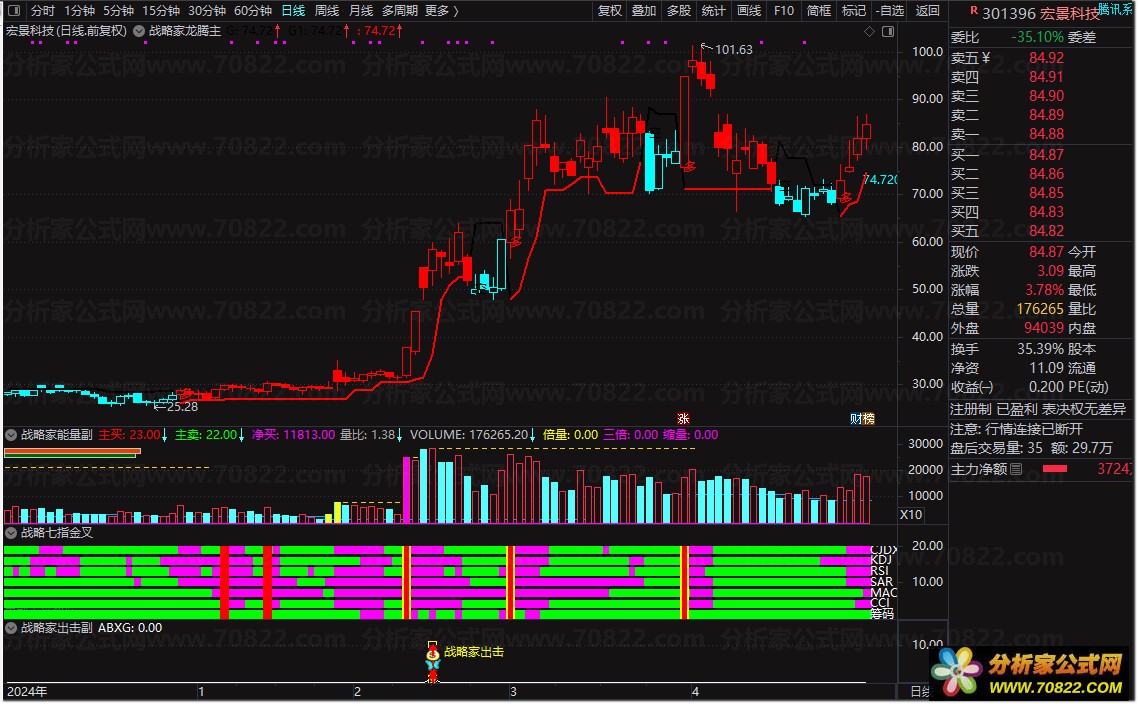Click the 注册制 已盈利 表决权无差异 line
The image size is (1139, 704).
click(x=1038, y=410)
